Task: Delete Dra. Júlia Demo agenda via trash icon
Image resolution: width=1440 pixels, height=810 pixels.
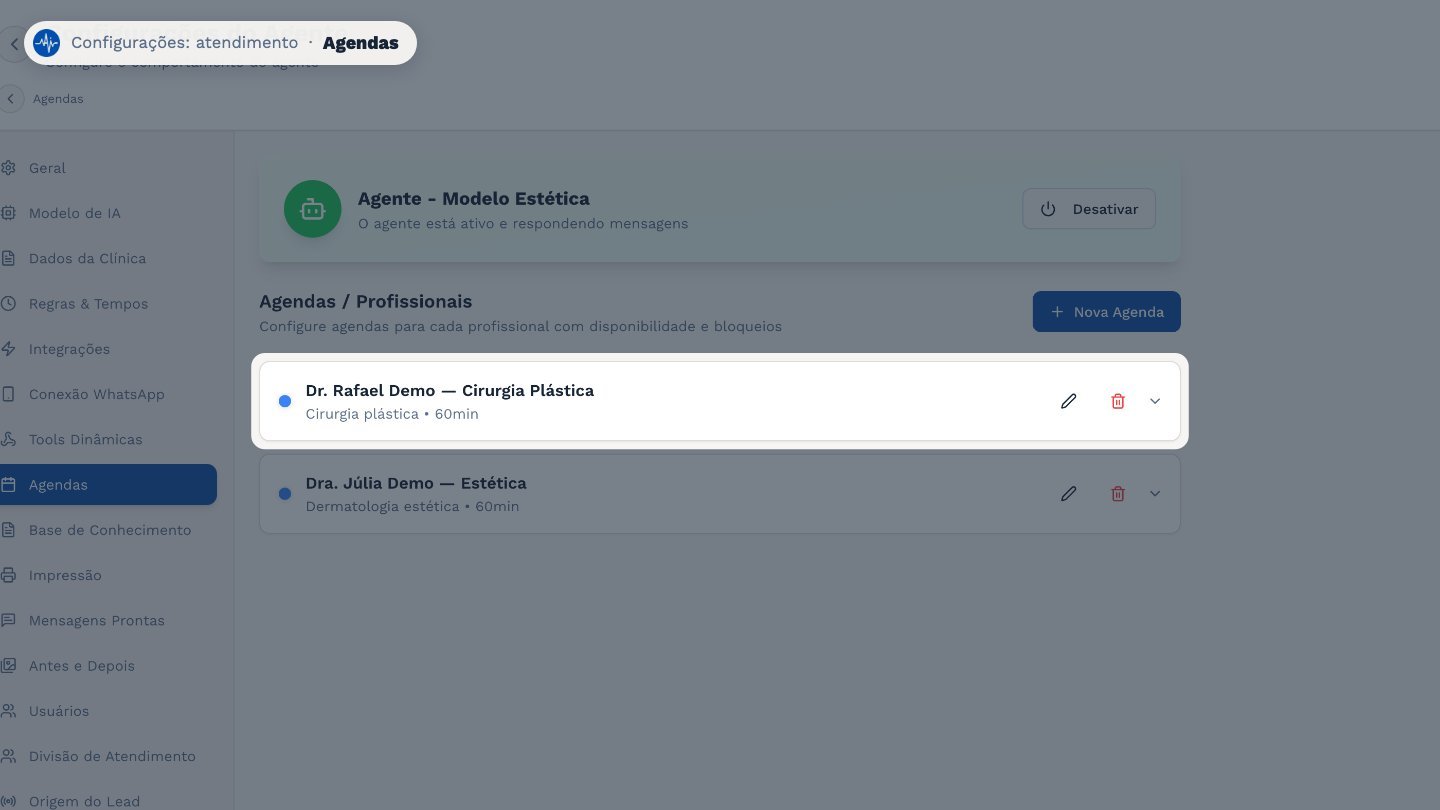Action: (1118, 494)
